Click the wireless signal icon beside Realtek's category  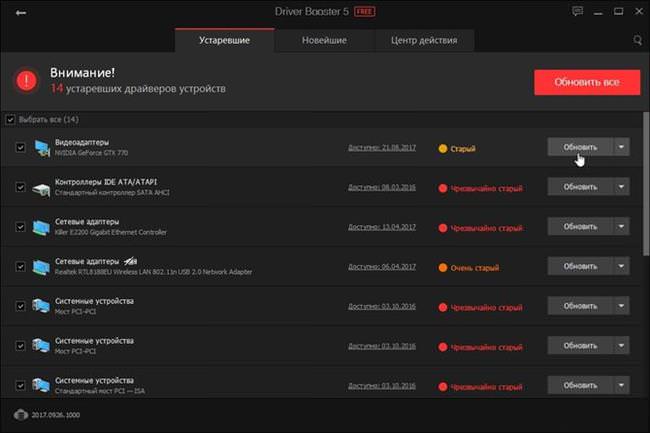(x=131, y=261)
